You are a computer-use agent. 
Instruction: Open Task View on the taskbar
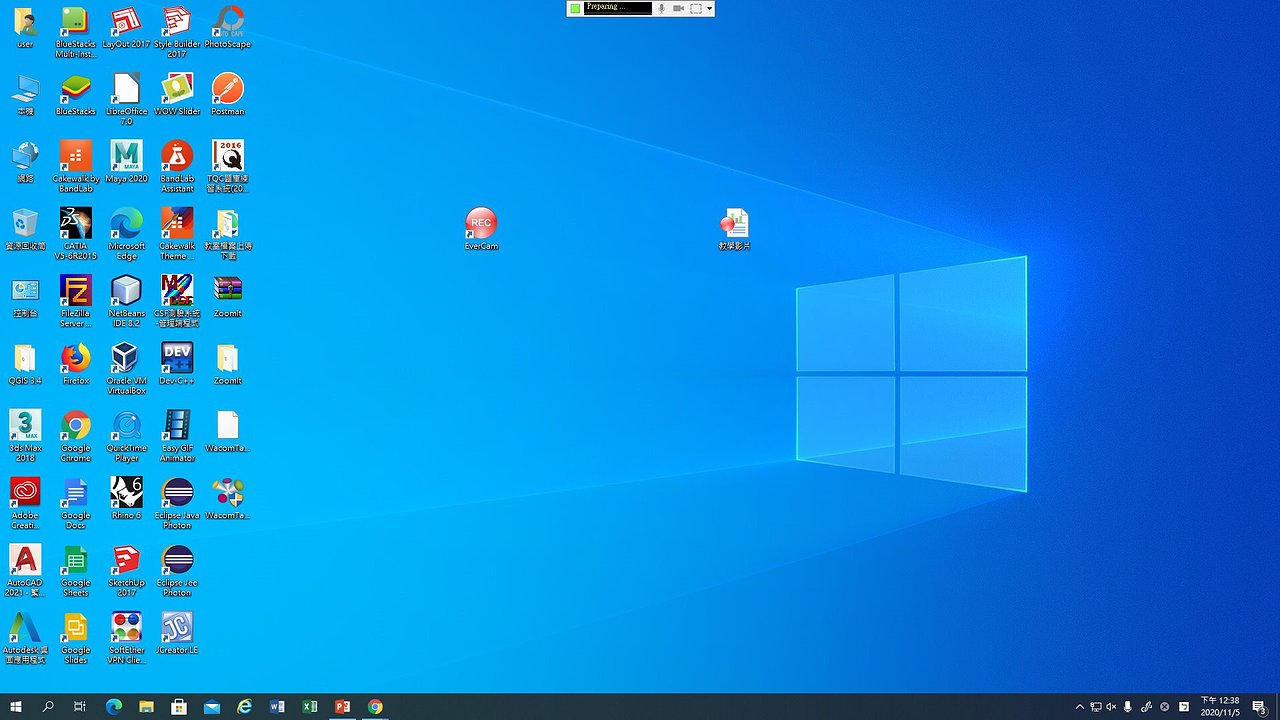(x=80, y=707)
